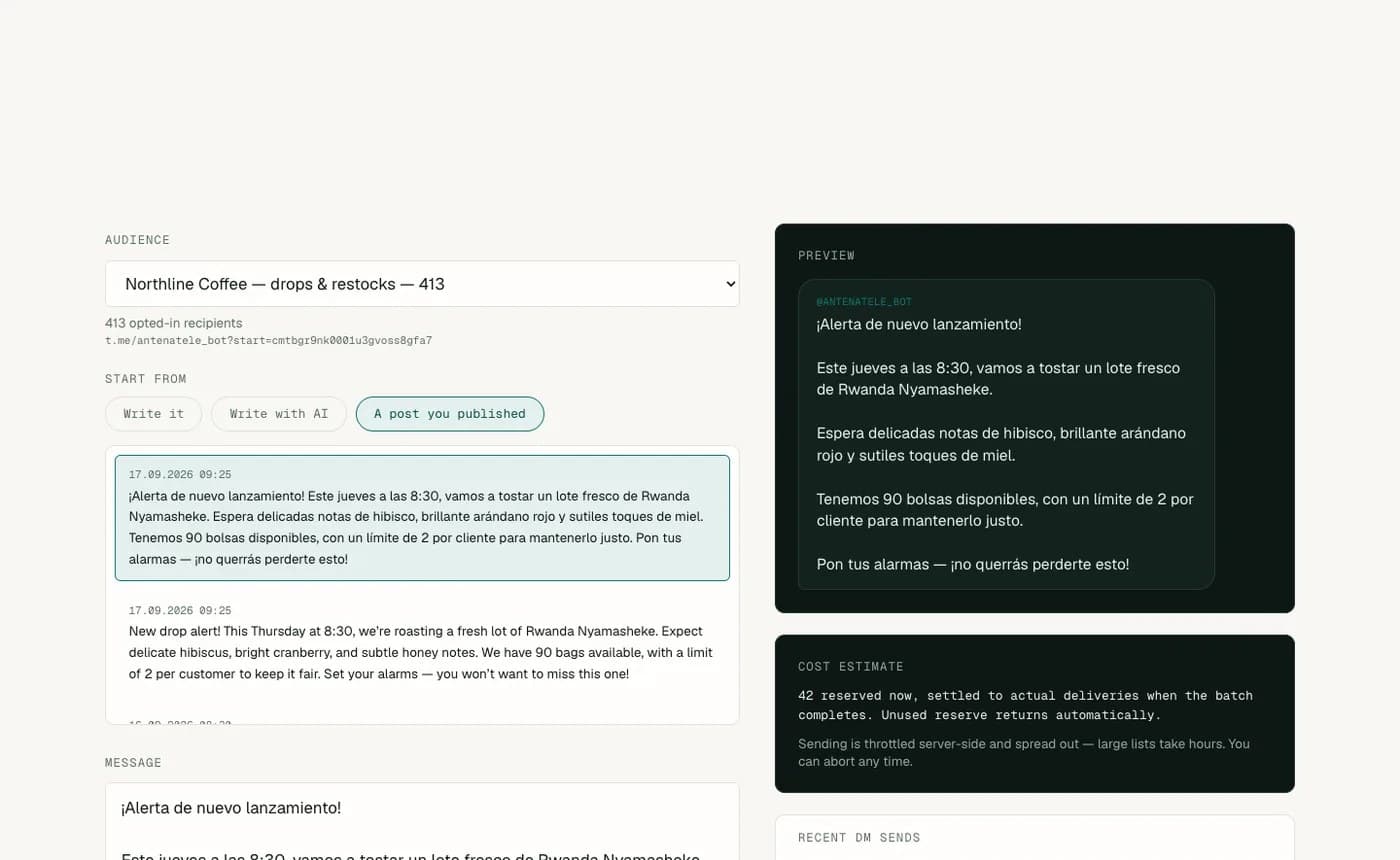
Task: Click the "42 reserved now" cost text
Action: click(x=1025, y=705)
